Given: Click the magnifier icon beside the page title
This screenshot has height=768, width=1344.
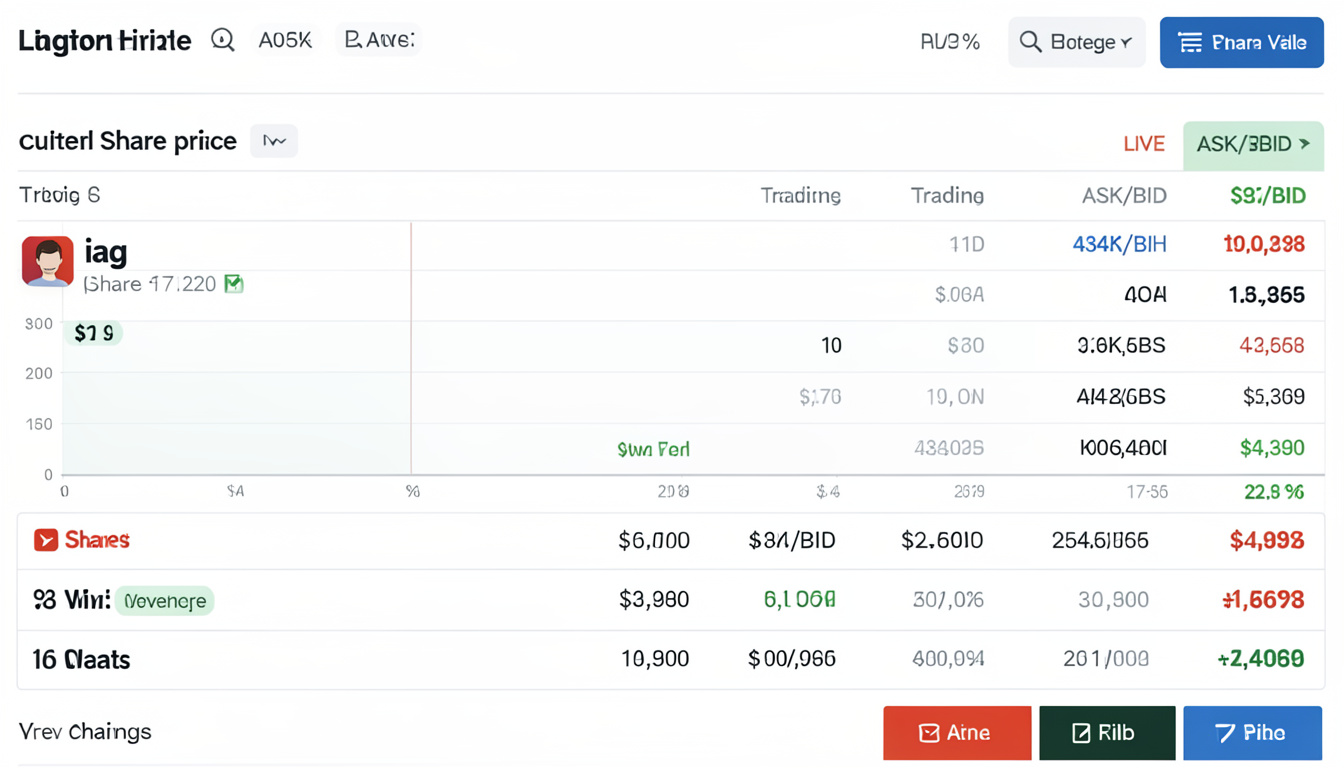Looking at the screenshot, I should [223, 40].
